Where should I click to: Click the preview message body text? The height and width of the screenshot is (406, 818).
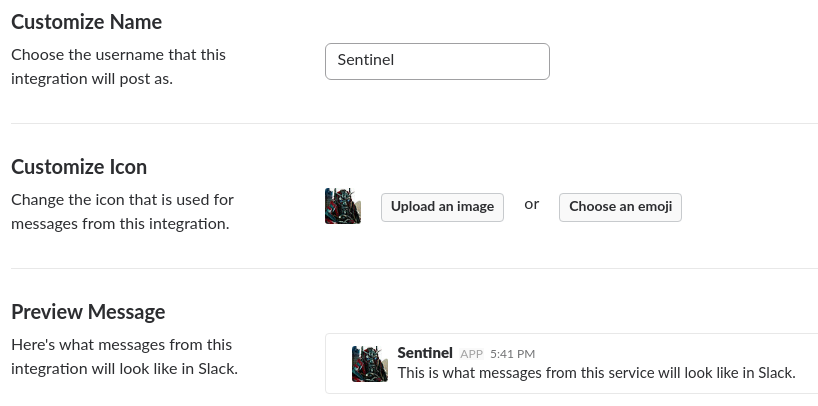596,373
